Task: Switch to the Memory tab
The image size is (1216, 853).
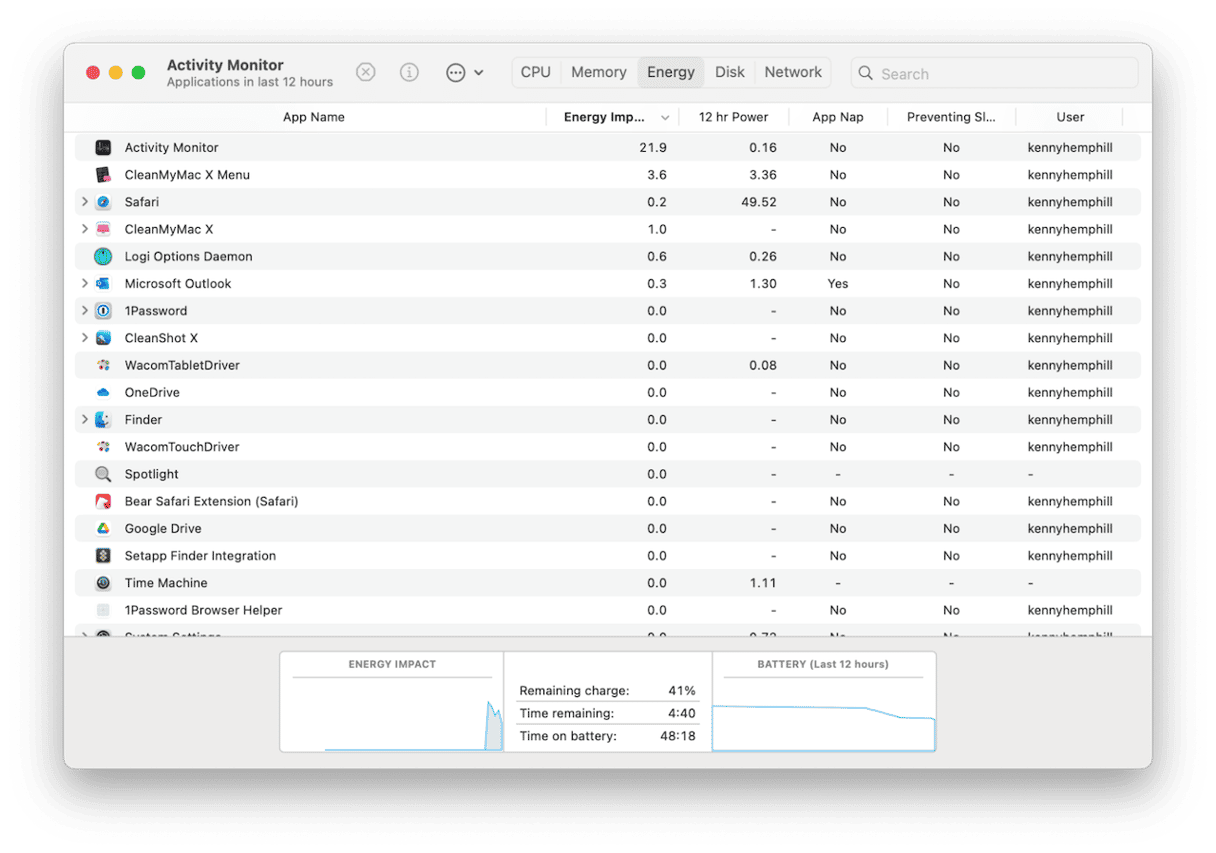Action: click(x=598, y=72)
